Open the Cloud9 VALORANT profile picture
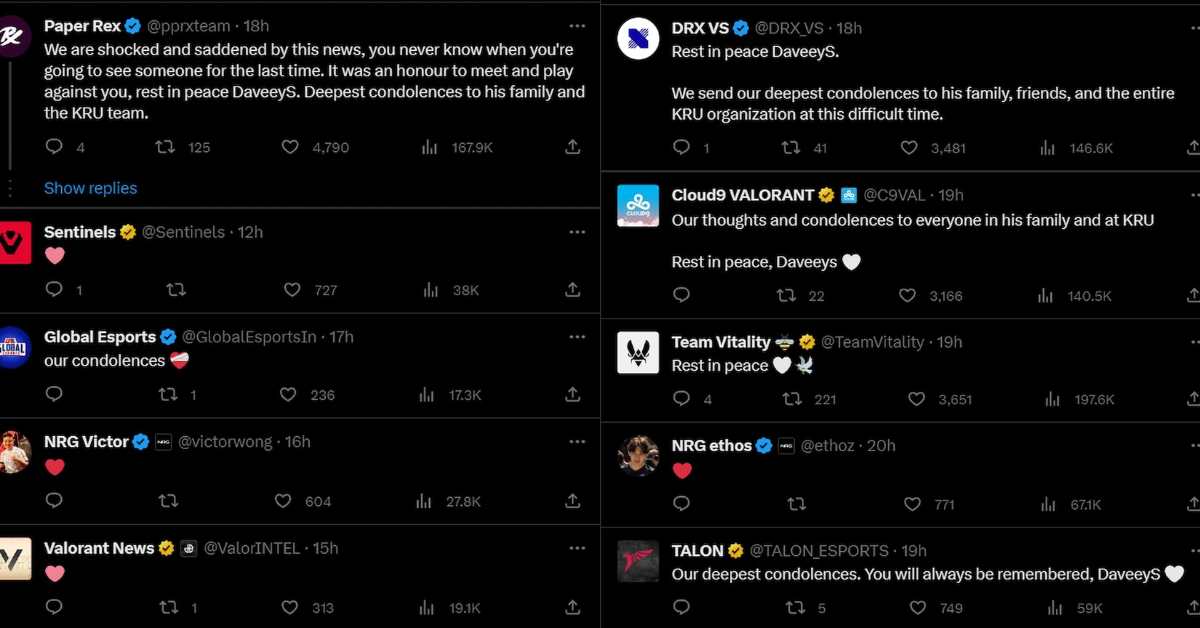 pyautogui.click(x=638, y=206)
